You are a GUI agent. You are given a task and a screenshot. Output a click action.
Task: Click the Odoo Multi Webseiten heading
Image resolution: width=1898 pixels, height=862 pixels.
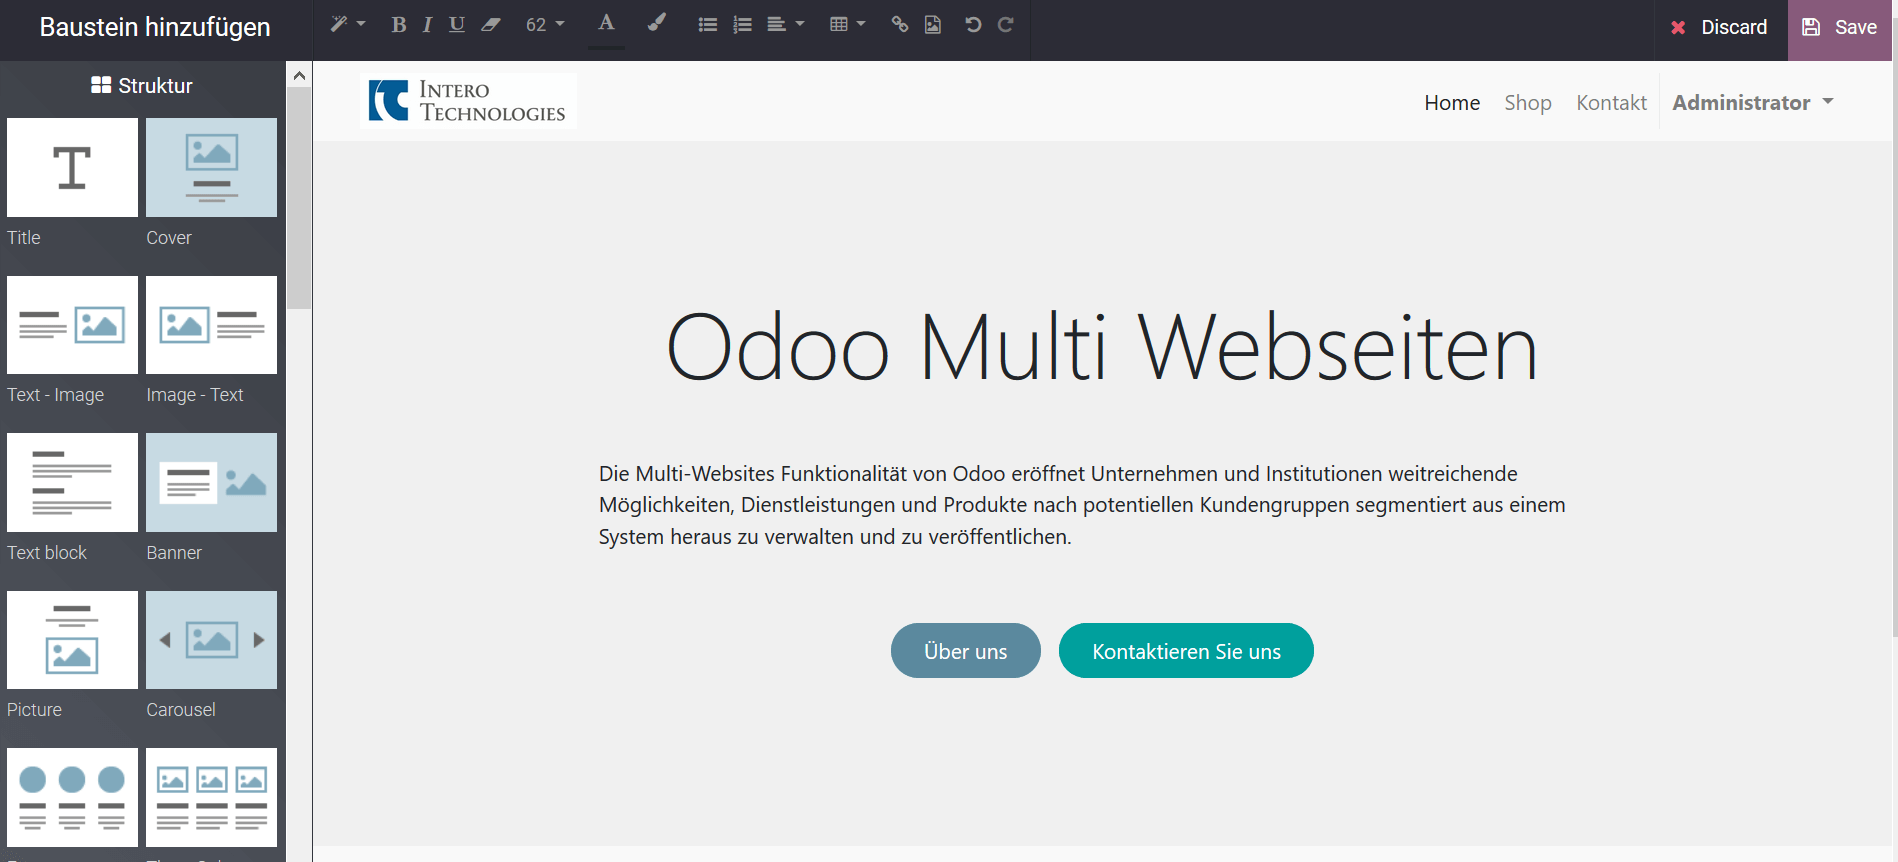(1102, 348)
